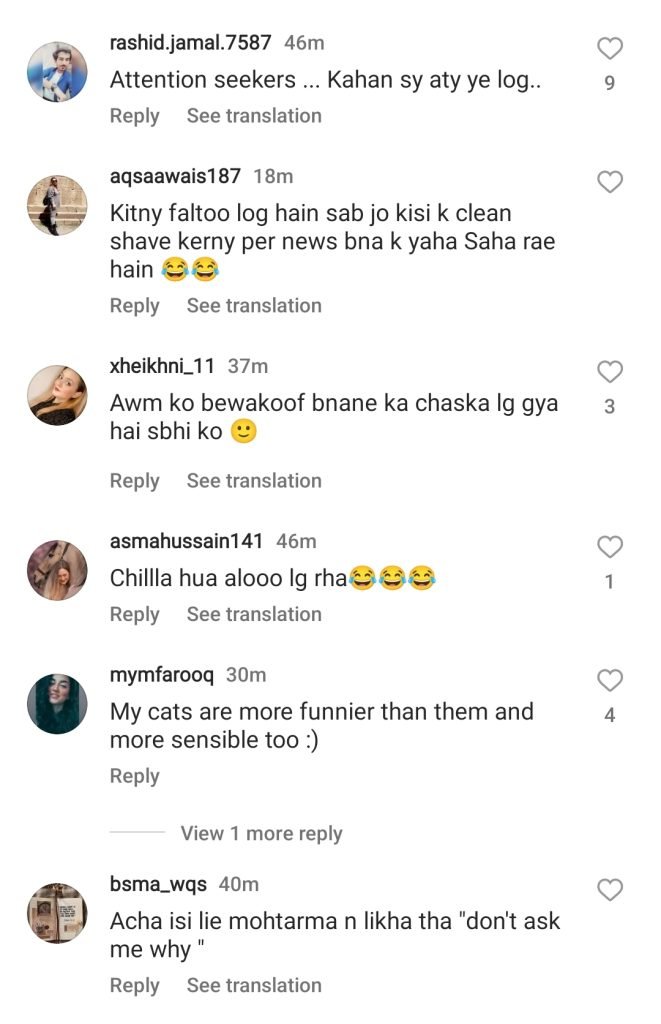Heart asmahussain141's aloo comment
661x1024 pixels.
pyautogui.click(x=609, y=547)
